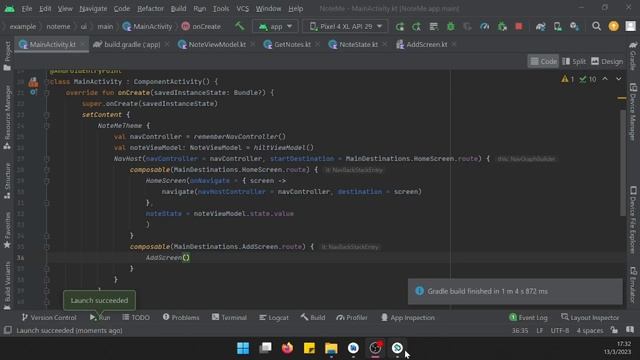Click the Rerun app icon

400,27
